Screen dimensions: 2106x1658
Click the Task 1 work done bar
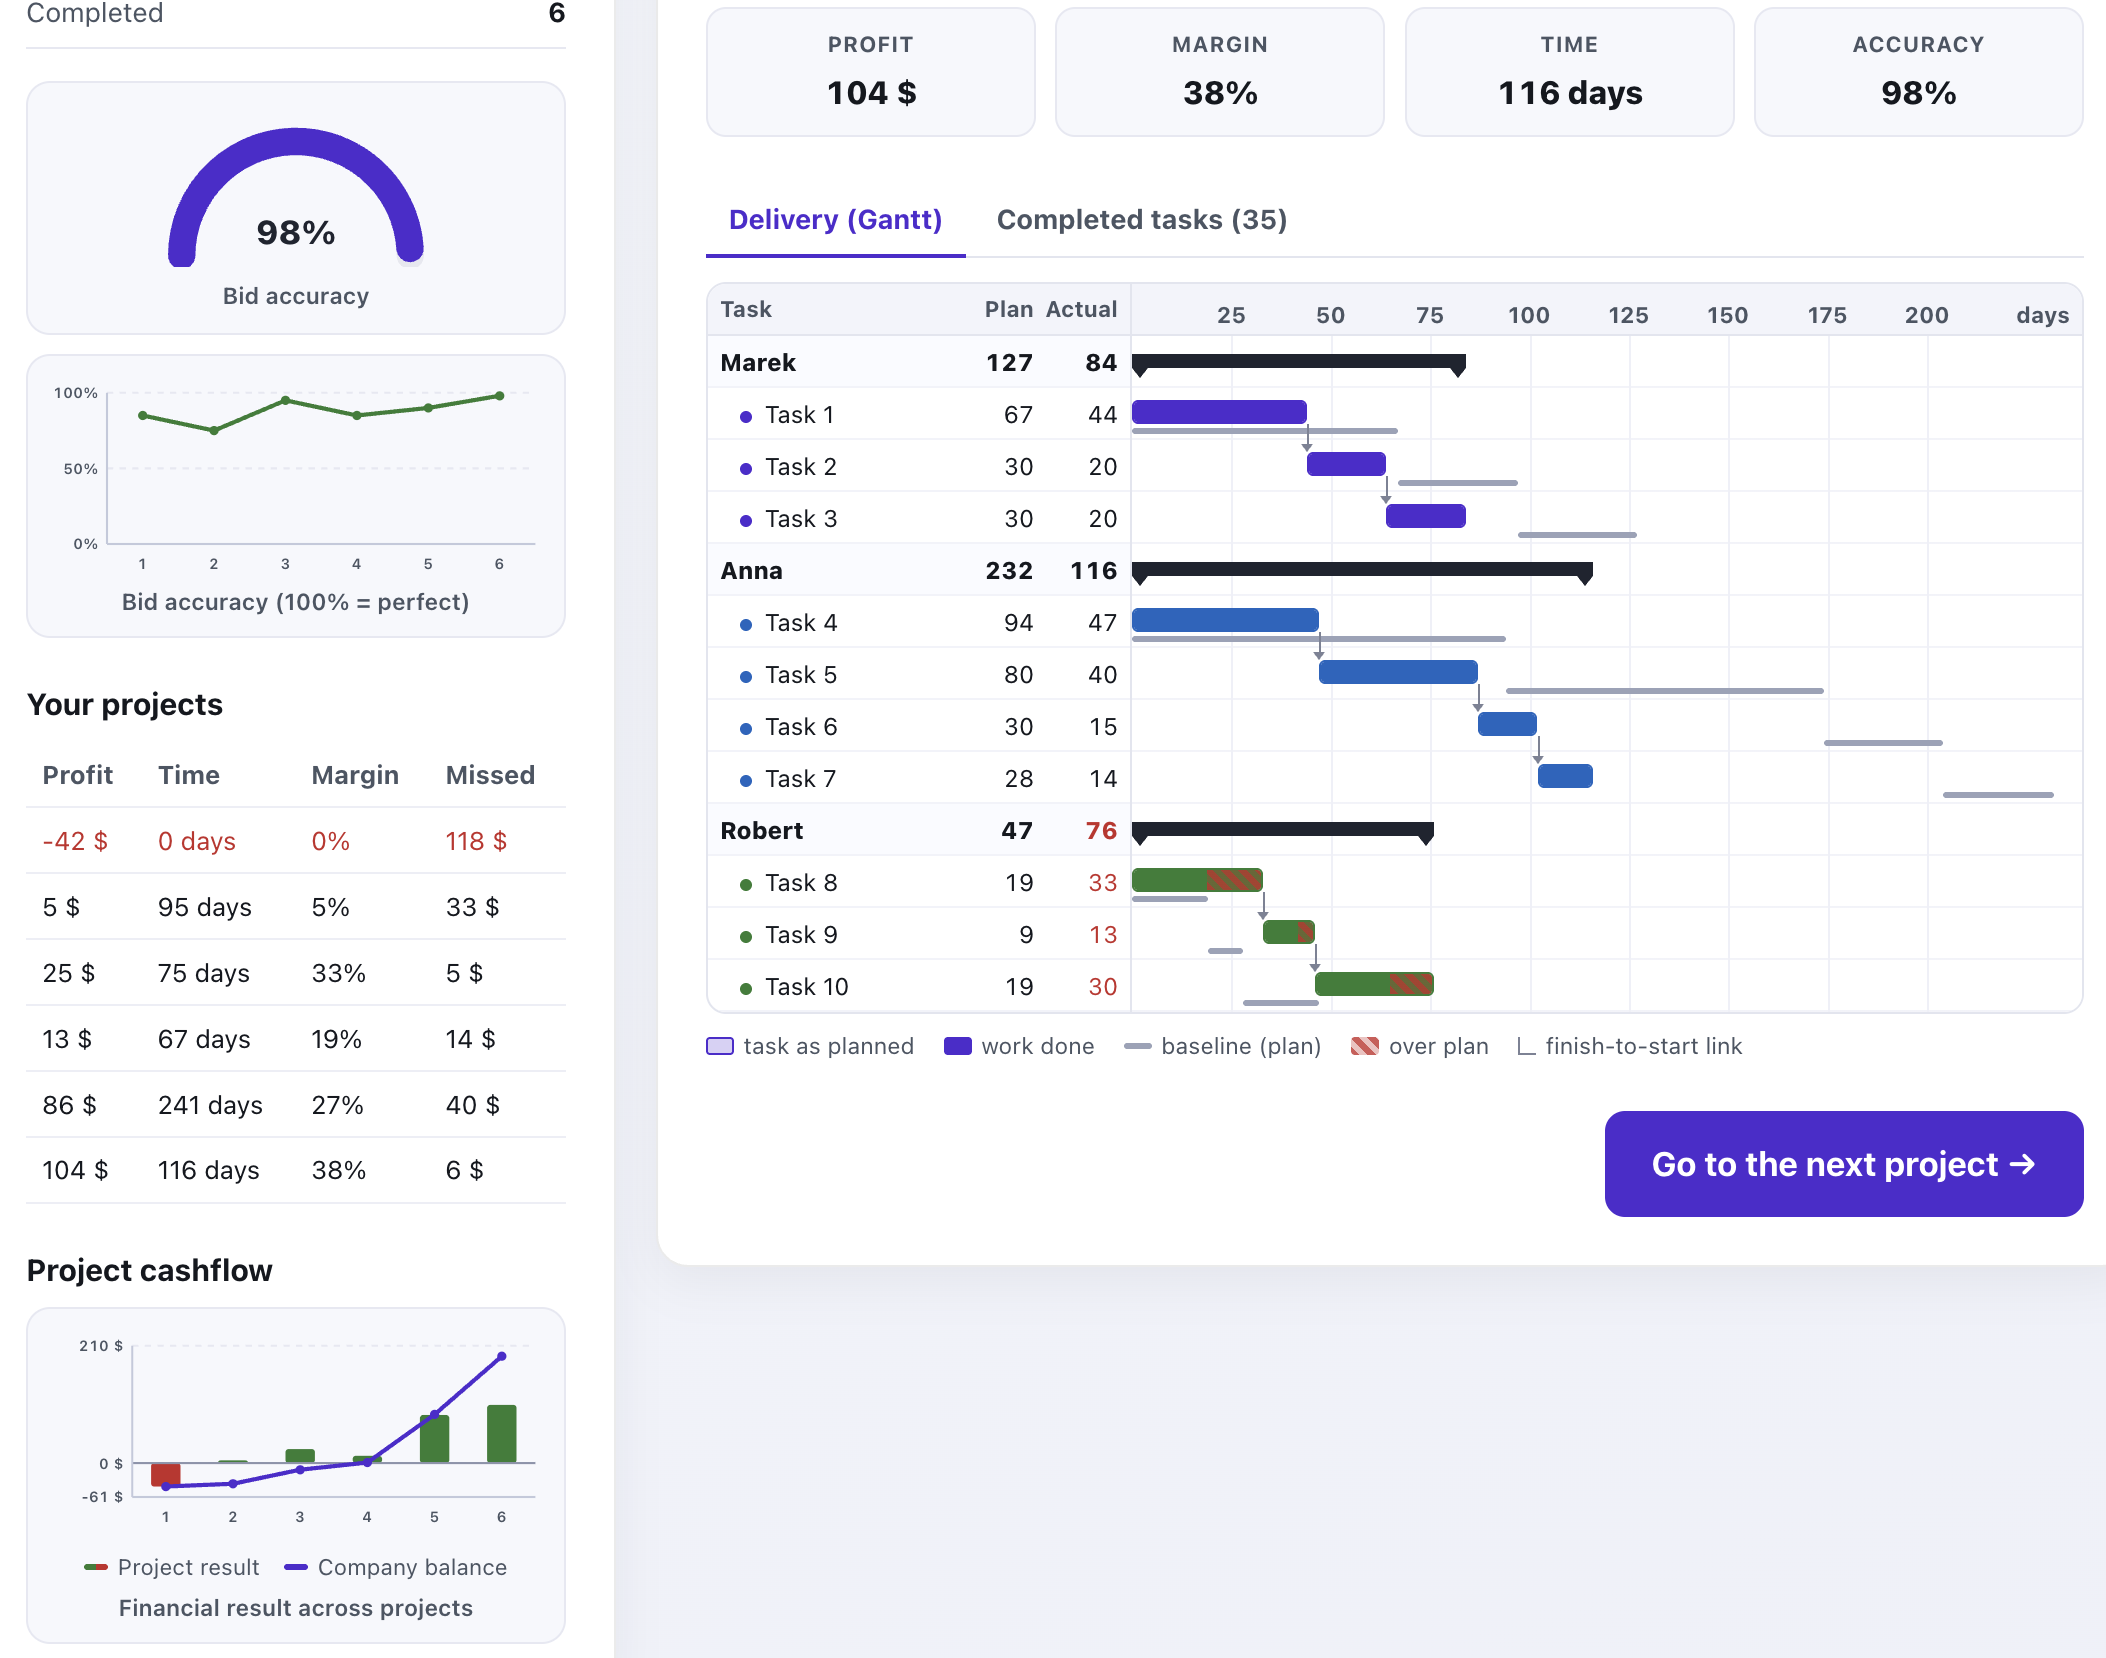pos(1219,412)
